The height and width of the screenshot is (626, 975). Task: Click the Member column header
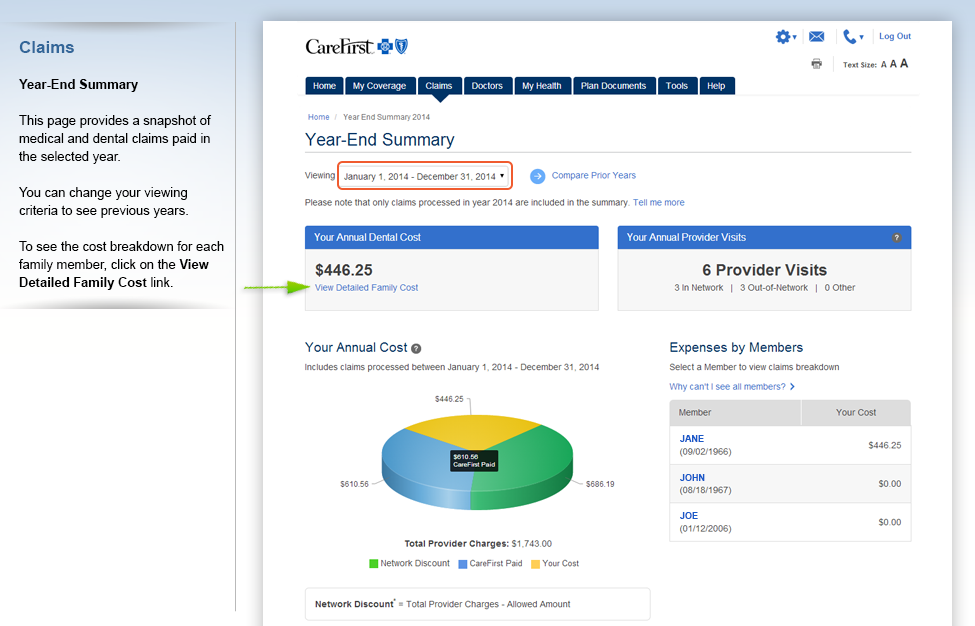point(735,413)
